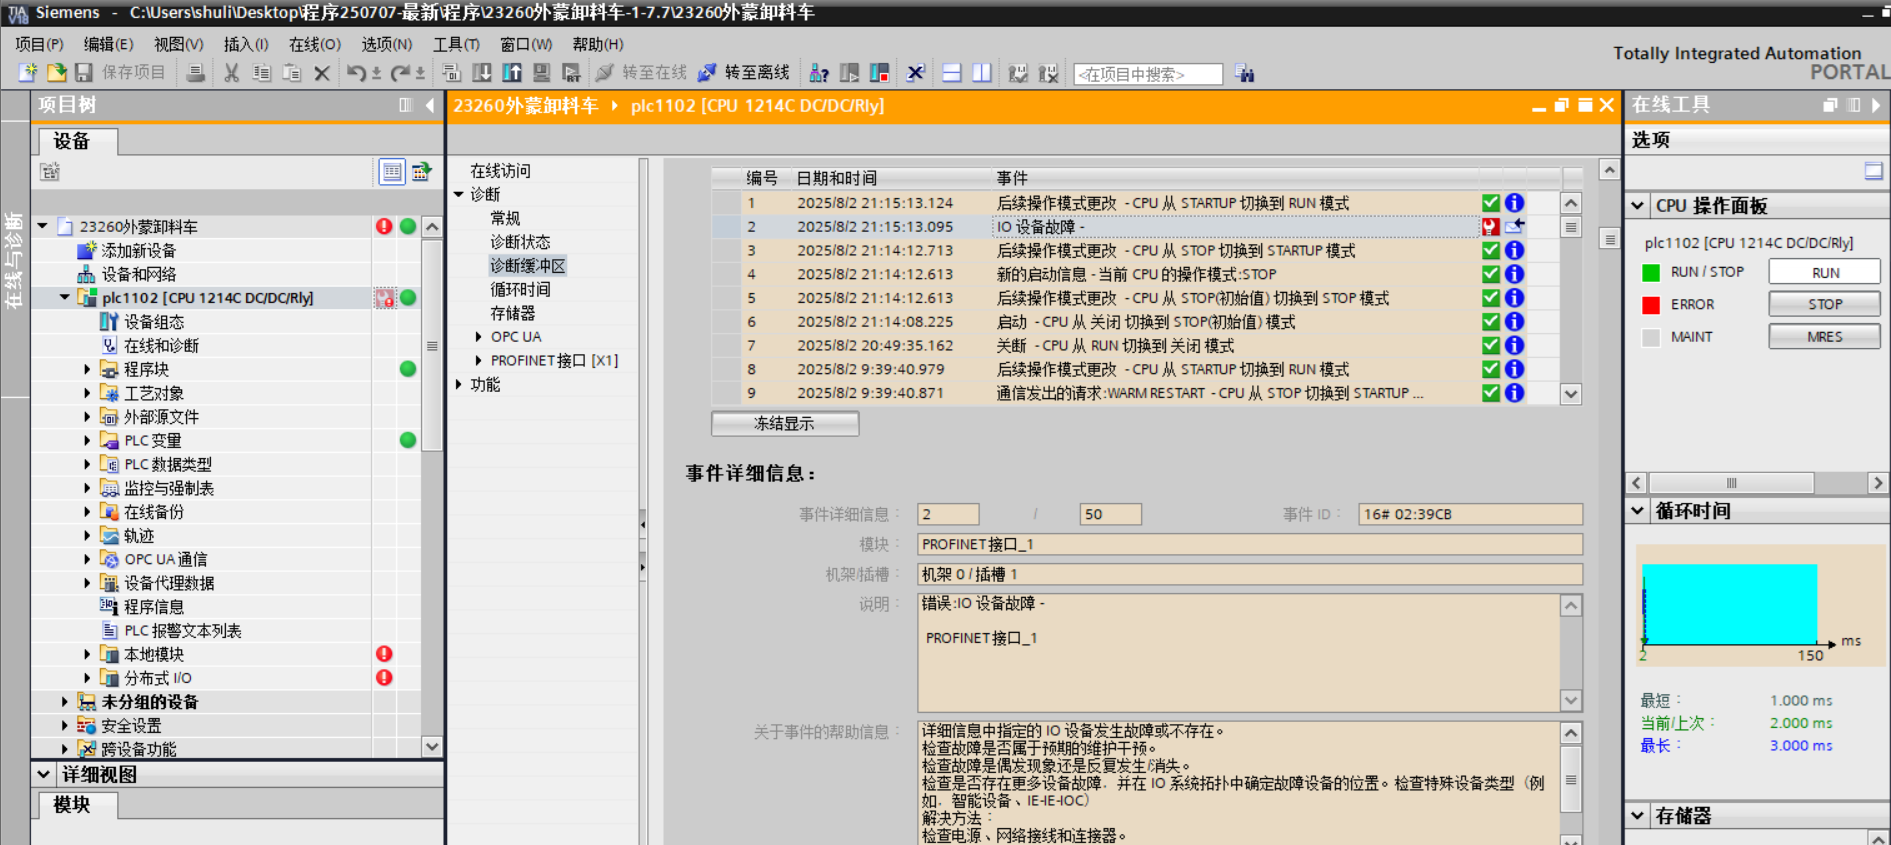
Task: Click the Start CPU toolbar icon
Action: [x=850, y=73]
